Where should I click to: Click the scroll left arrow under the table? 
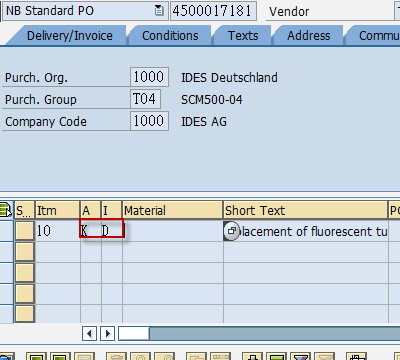(89, 333)
